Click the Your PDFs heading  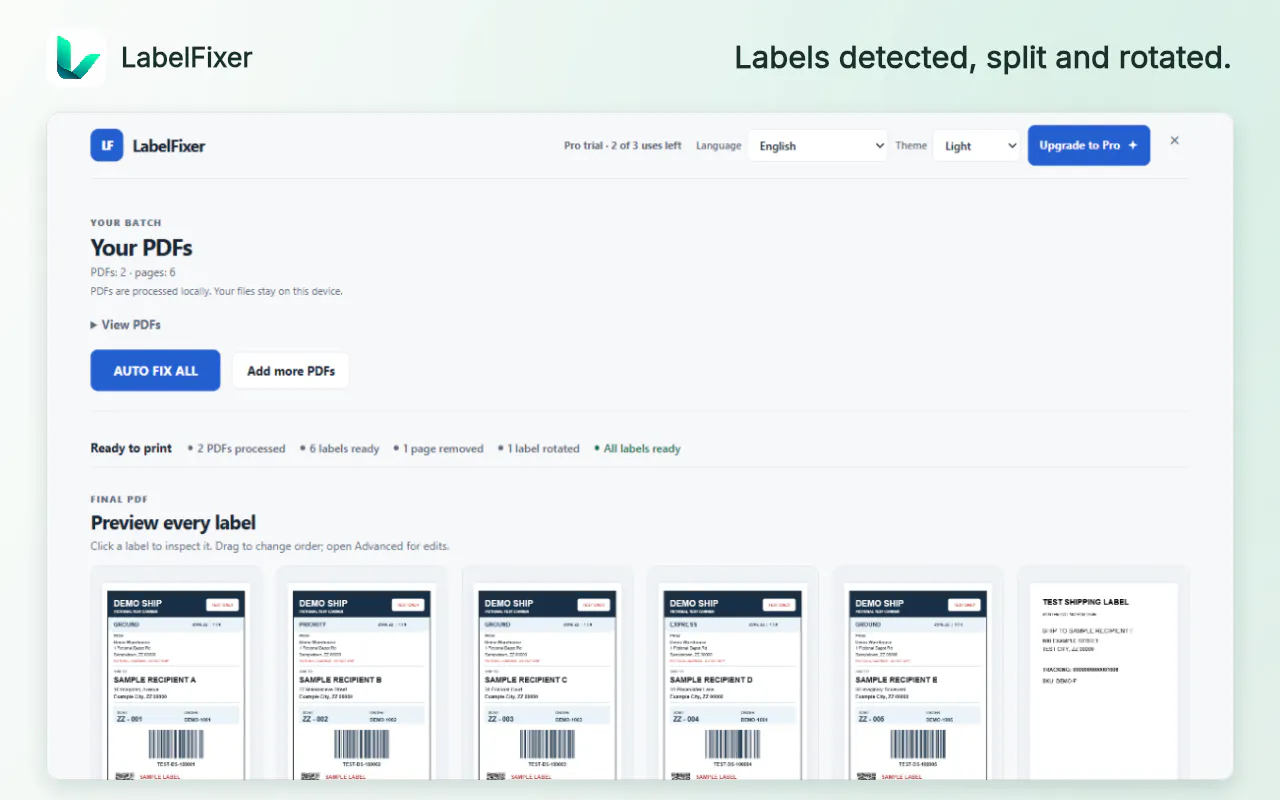click(141, 248)
